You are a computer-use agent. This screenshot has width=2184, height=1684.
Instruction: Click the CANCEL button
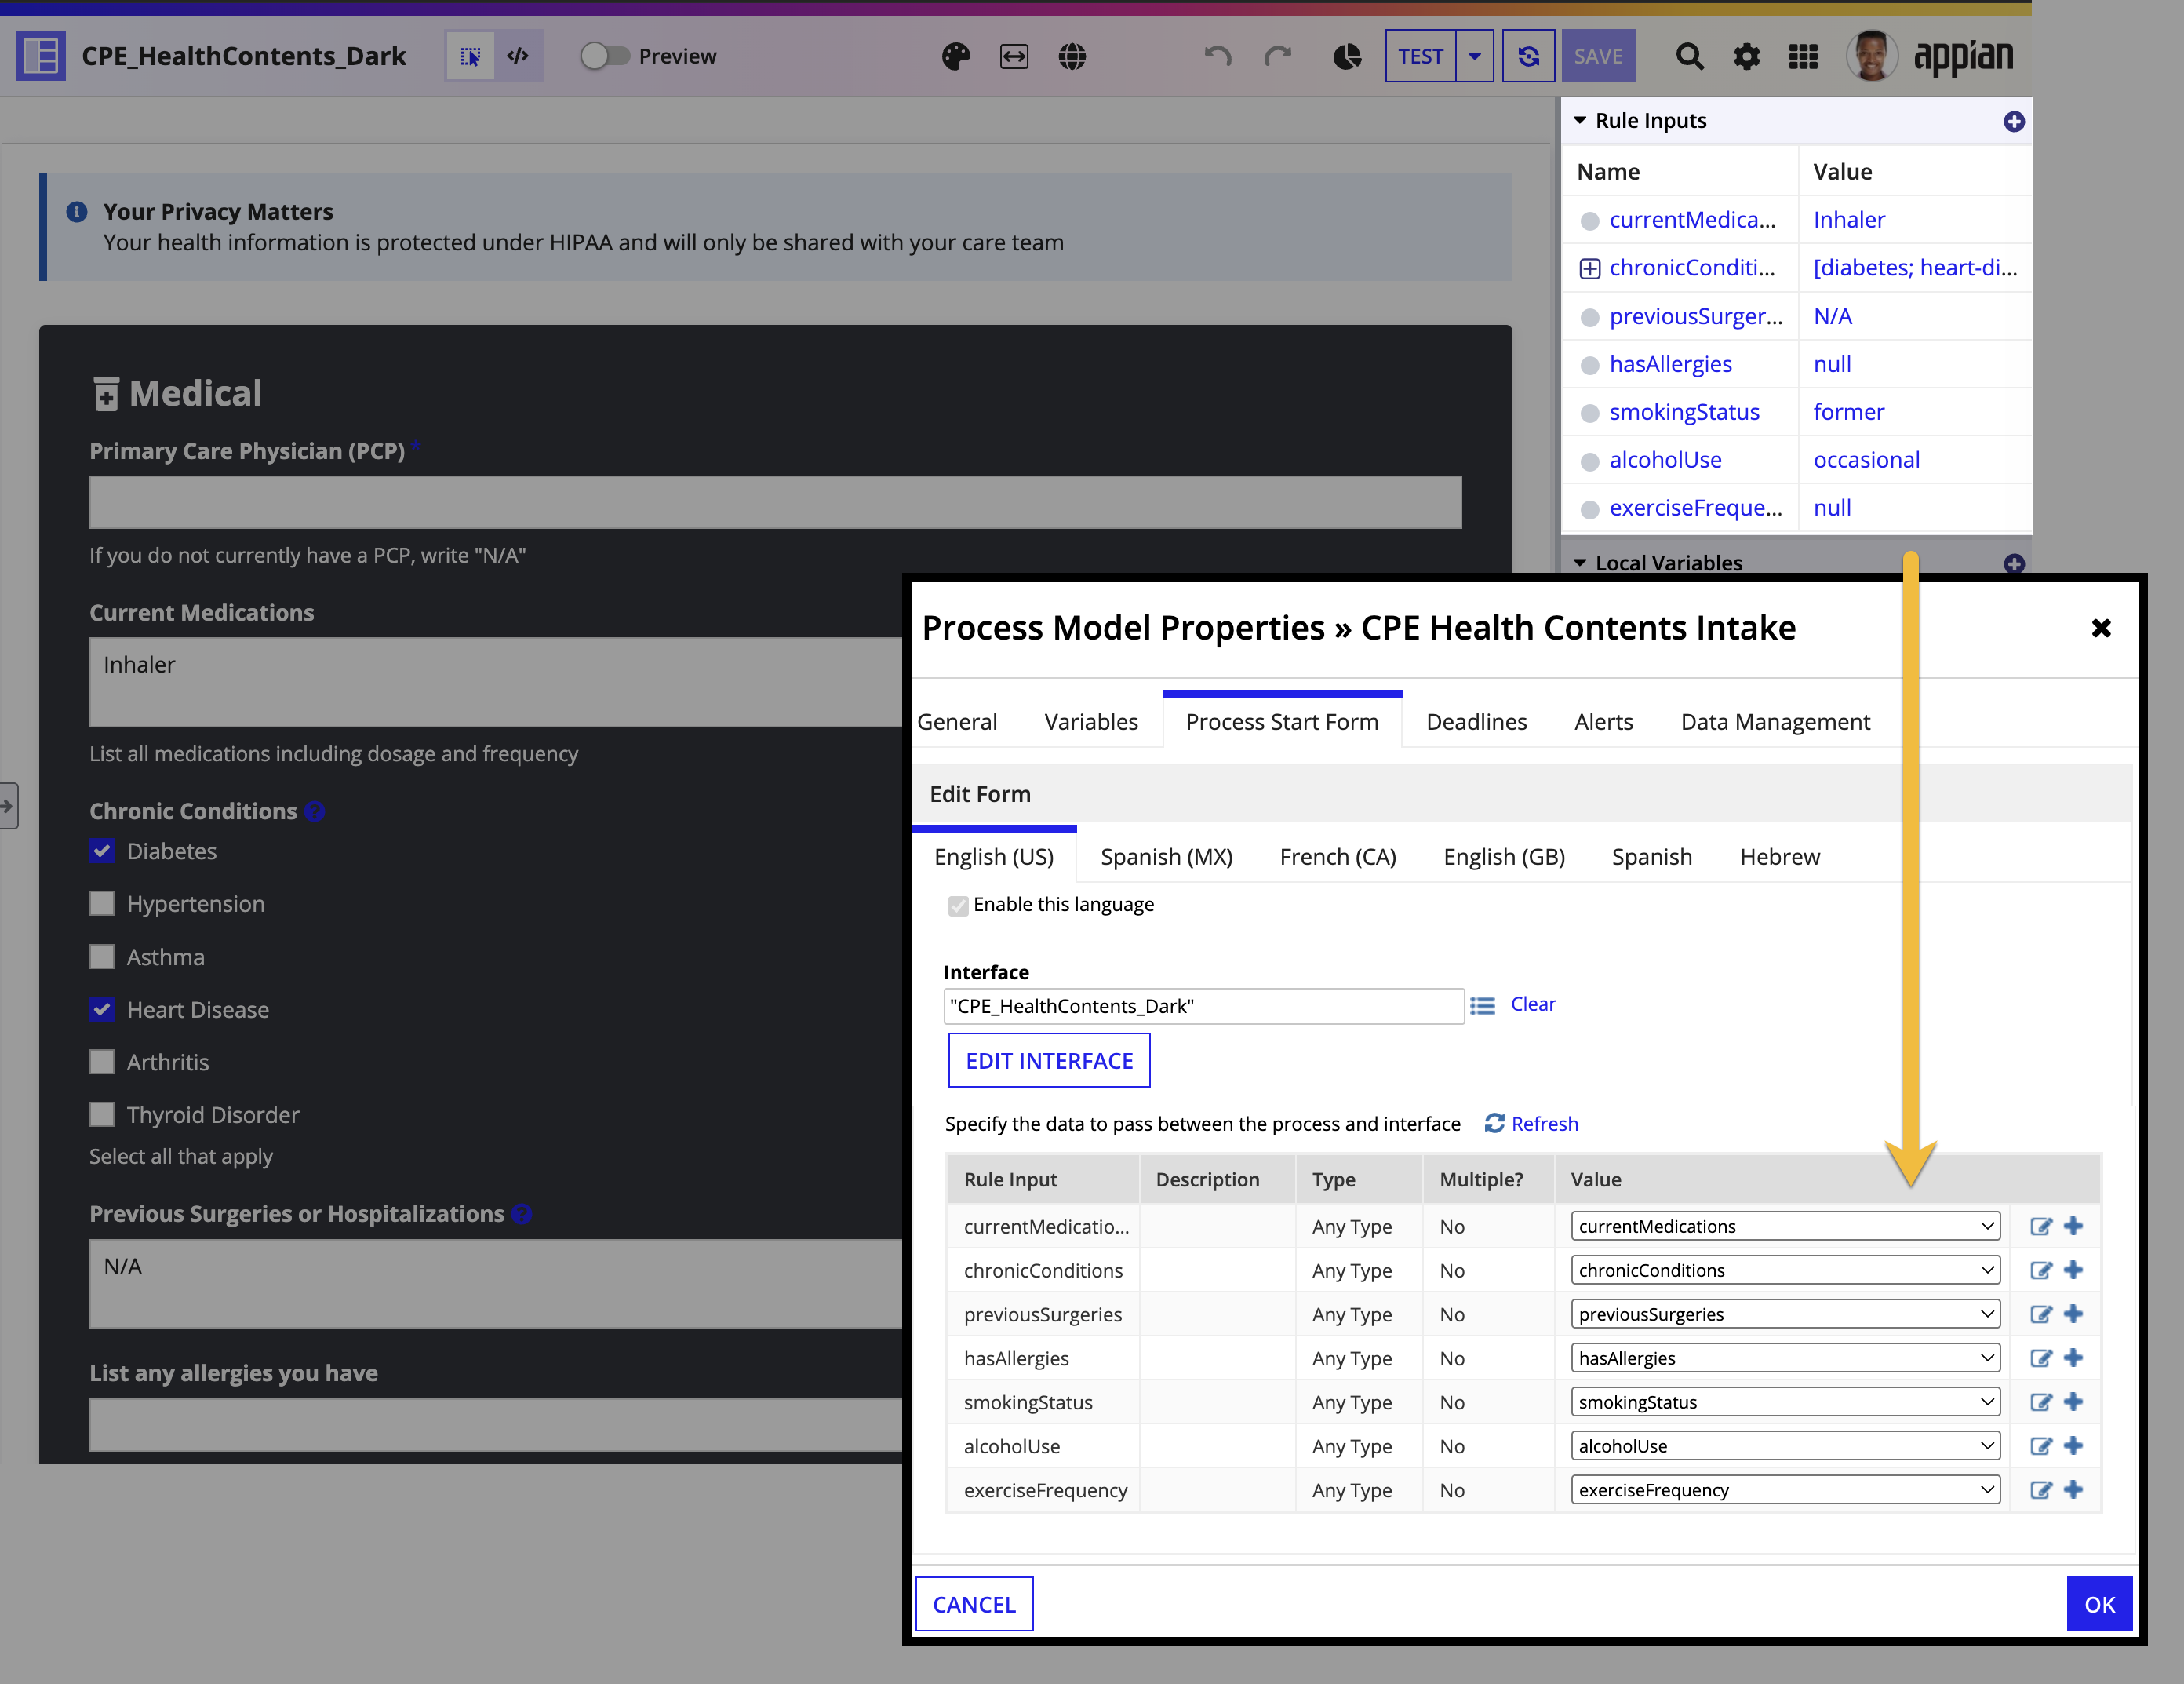coord(974,1604)
